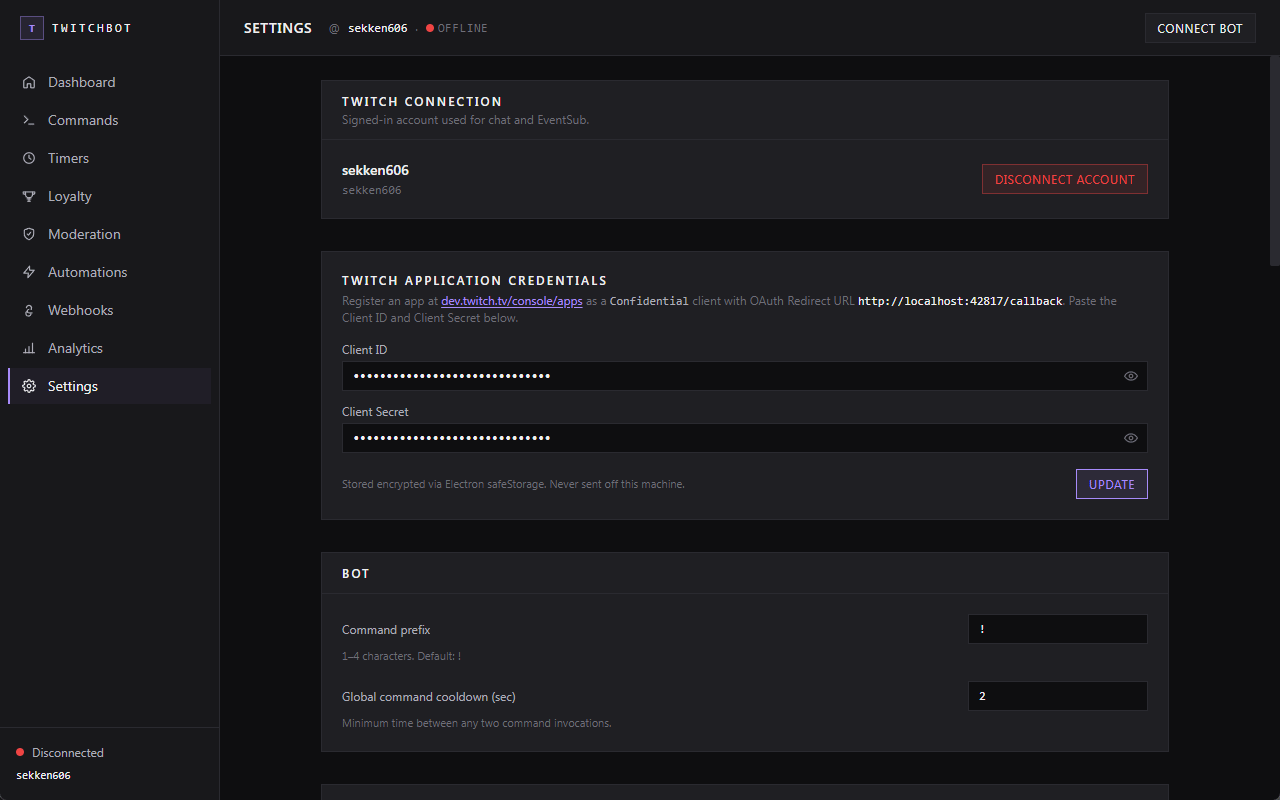Click the Timers clock icon
1280x800 pixels.
[29, 158]
